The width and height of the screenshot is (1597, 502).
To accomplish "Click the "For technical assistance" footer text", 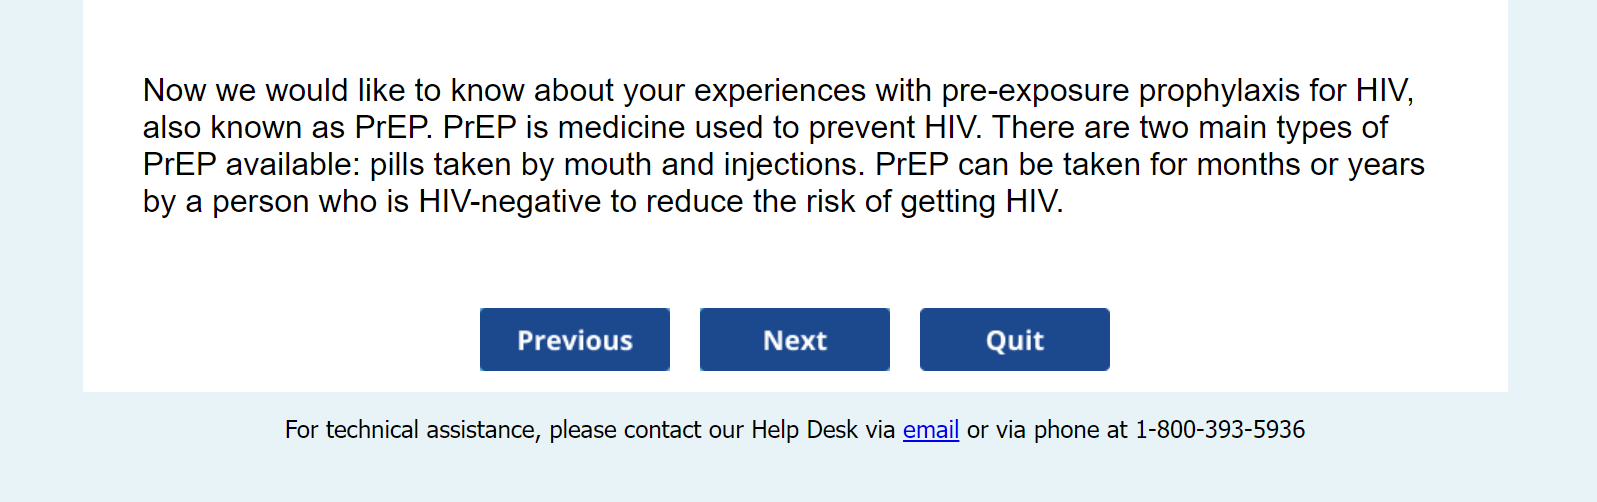I will coord(412,430).
